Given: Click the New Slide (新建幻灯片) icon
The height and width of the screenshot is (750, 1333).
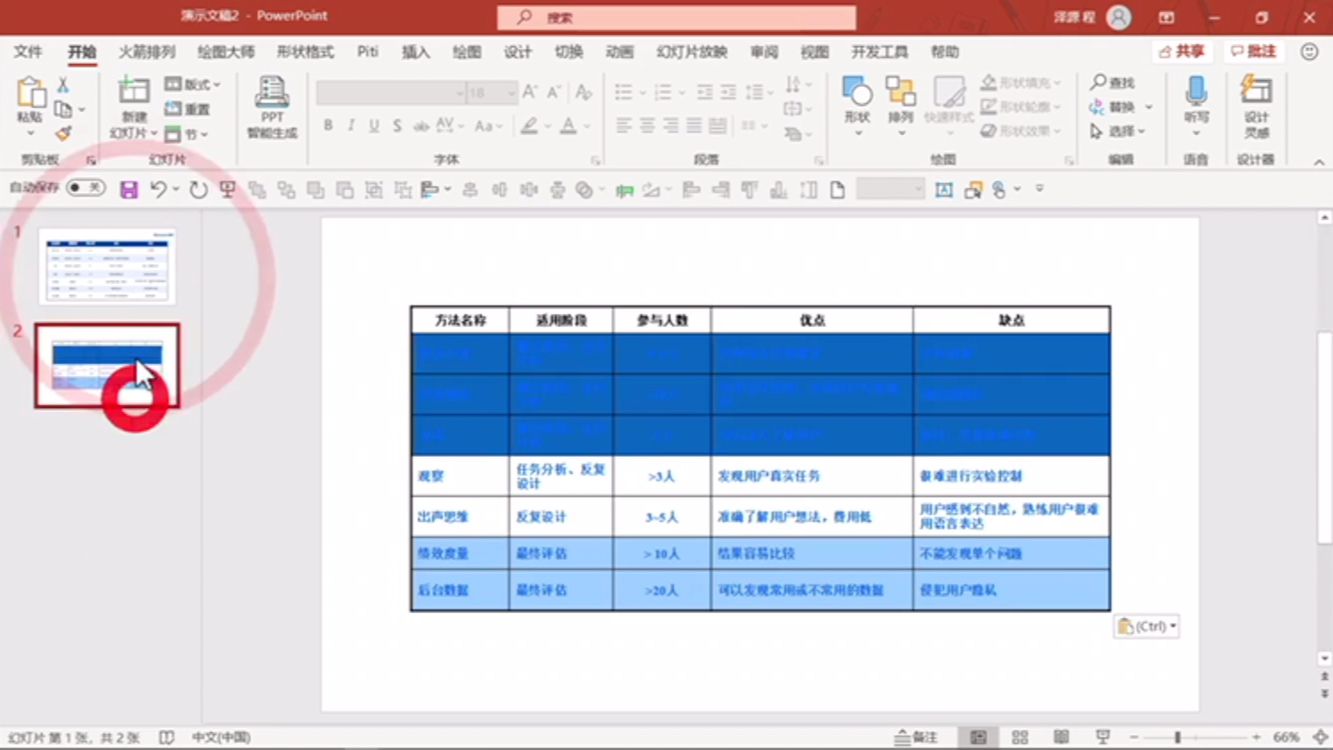Looking at the screenshot, I should [x=134, y=90].
